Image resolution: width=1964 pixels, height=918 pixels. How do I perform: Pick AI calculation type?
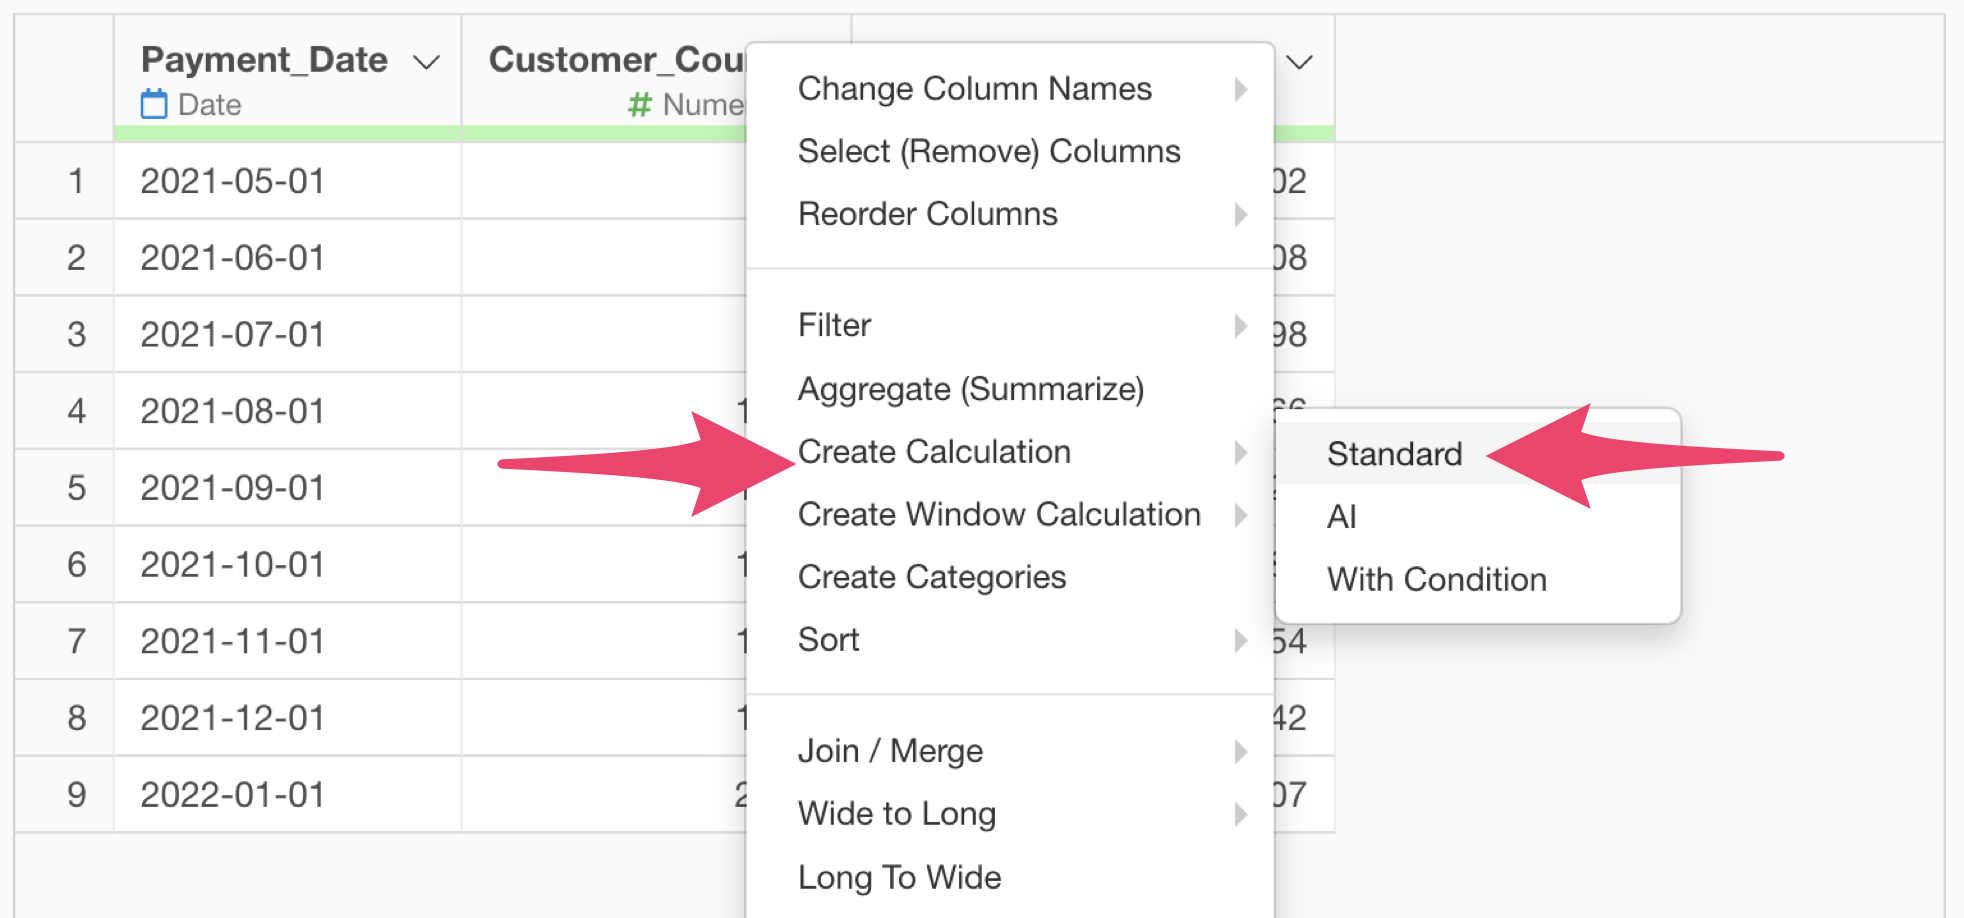1478,517
